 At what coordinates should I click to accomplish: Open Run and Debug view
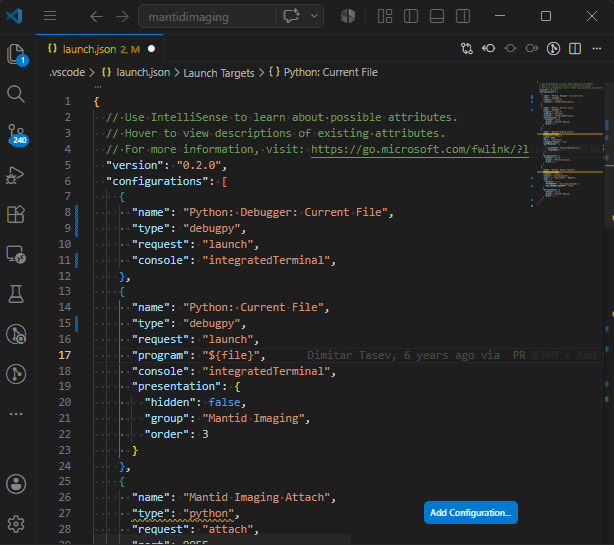click(16, 175)
